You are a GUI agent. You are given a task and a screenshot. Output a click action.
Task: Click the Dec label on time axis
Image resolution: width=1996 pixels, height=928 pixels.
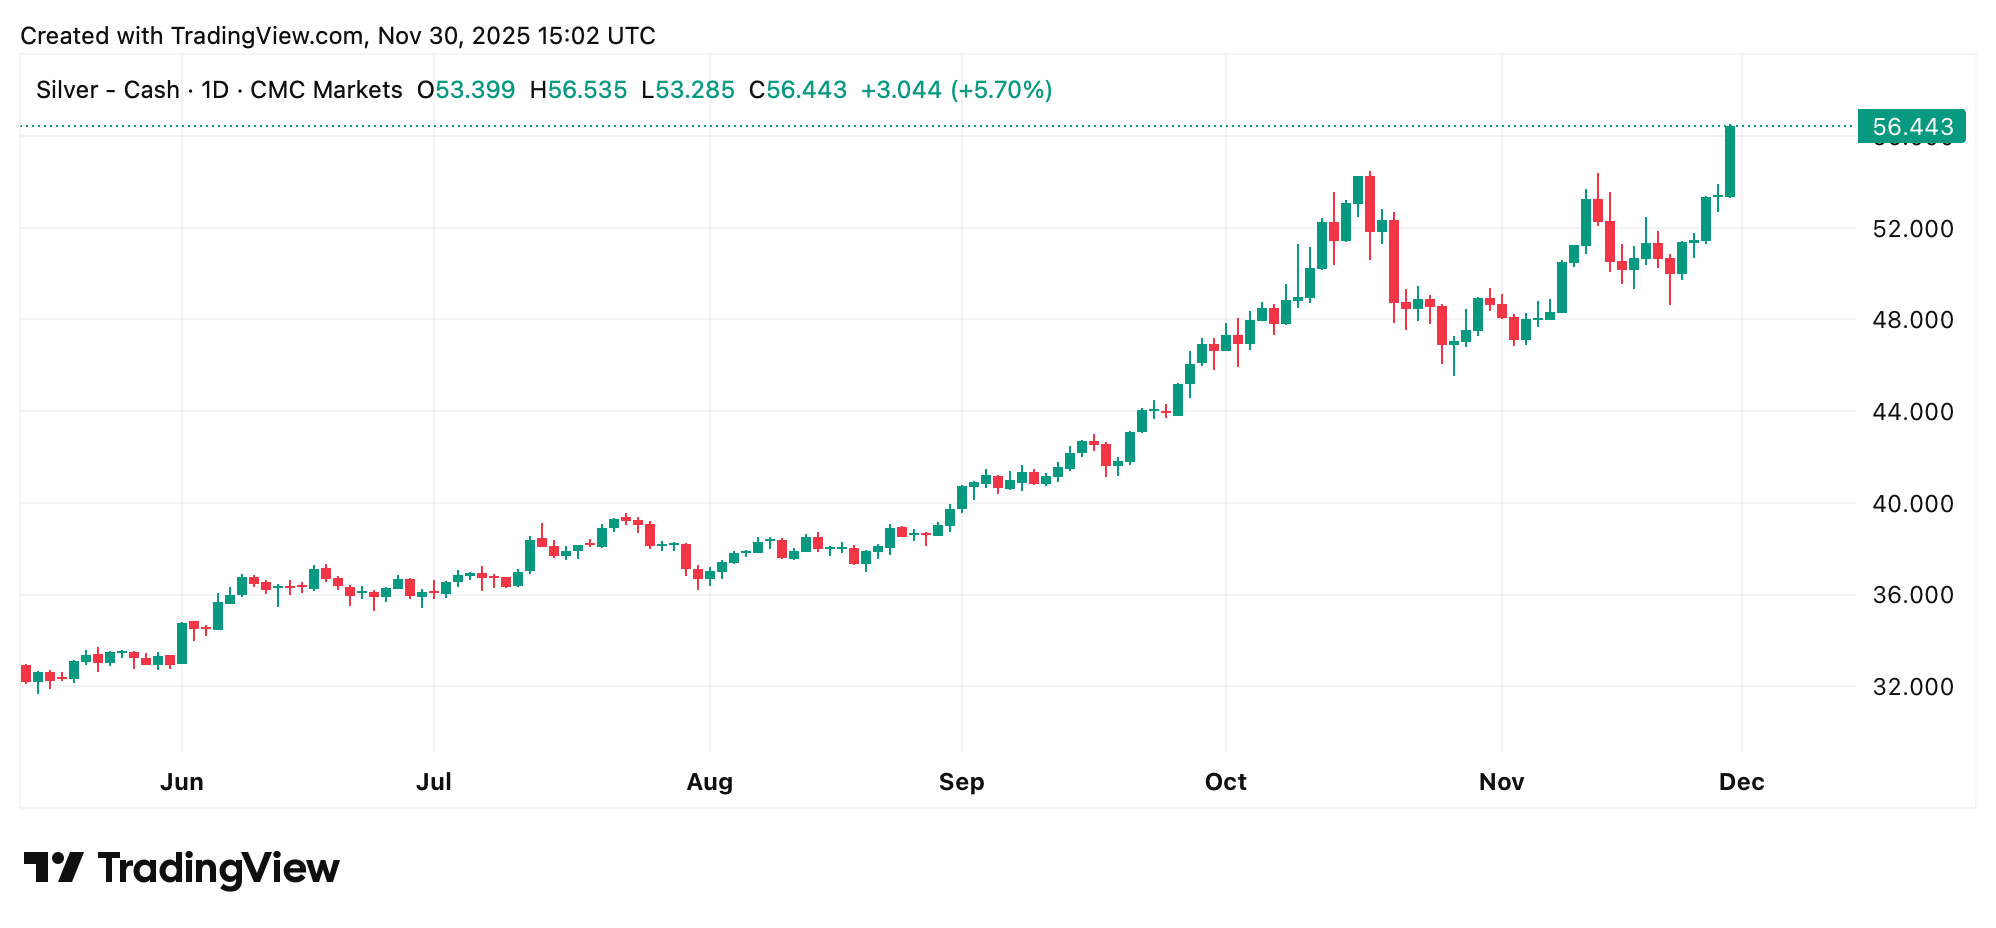click(1741, 782)
